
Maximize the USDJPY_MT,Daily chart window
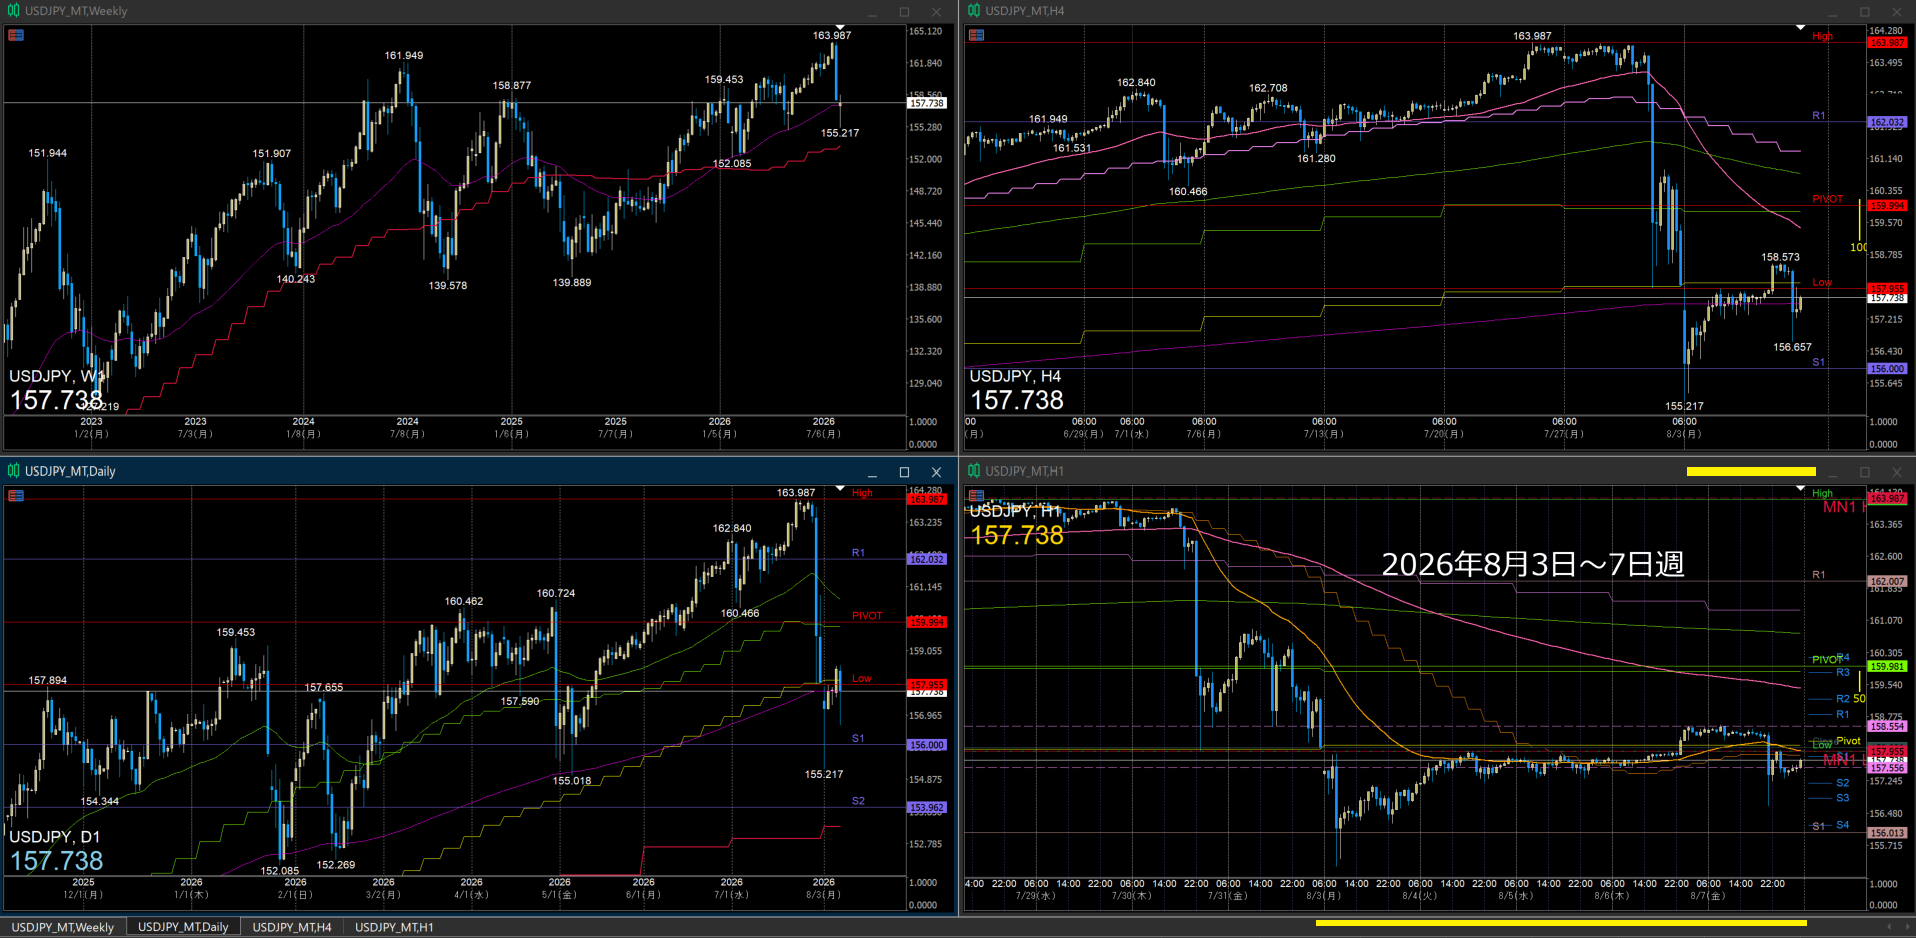pyautogui.click(x=904, y=472)
